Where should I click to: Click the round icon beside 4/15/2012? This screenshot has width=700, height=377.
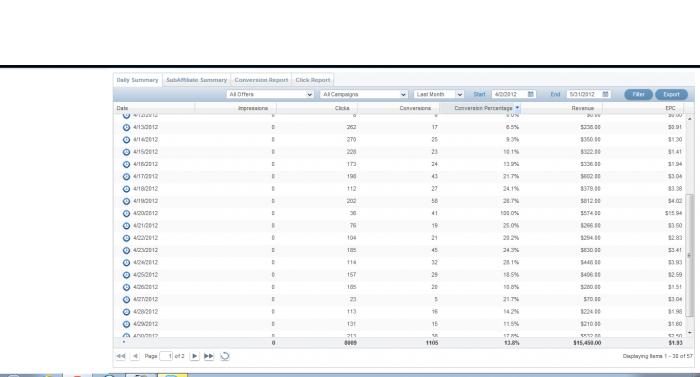point(126,152)
